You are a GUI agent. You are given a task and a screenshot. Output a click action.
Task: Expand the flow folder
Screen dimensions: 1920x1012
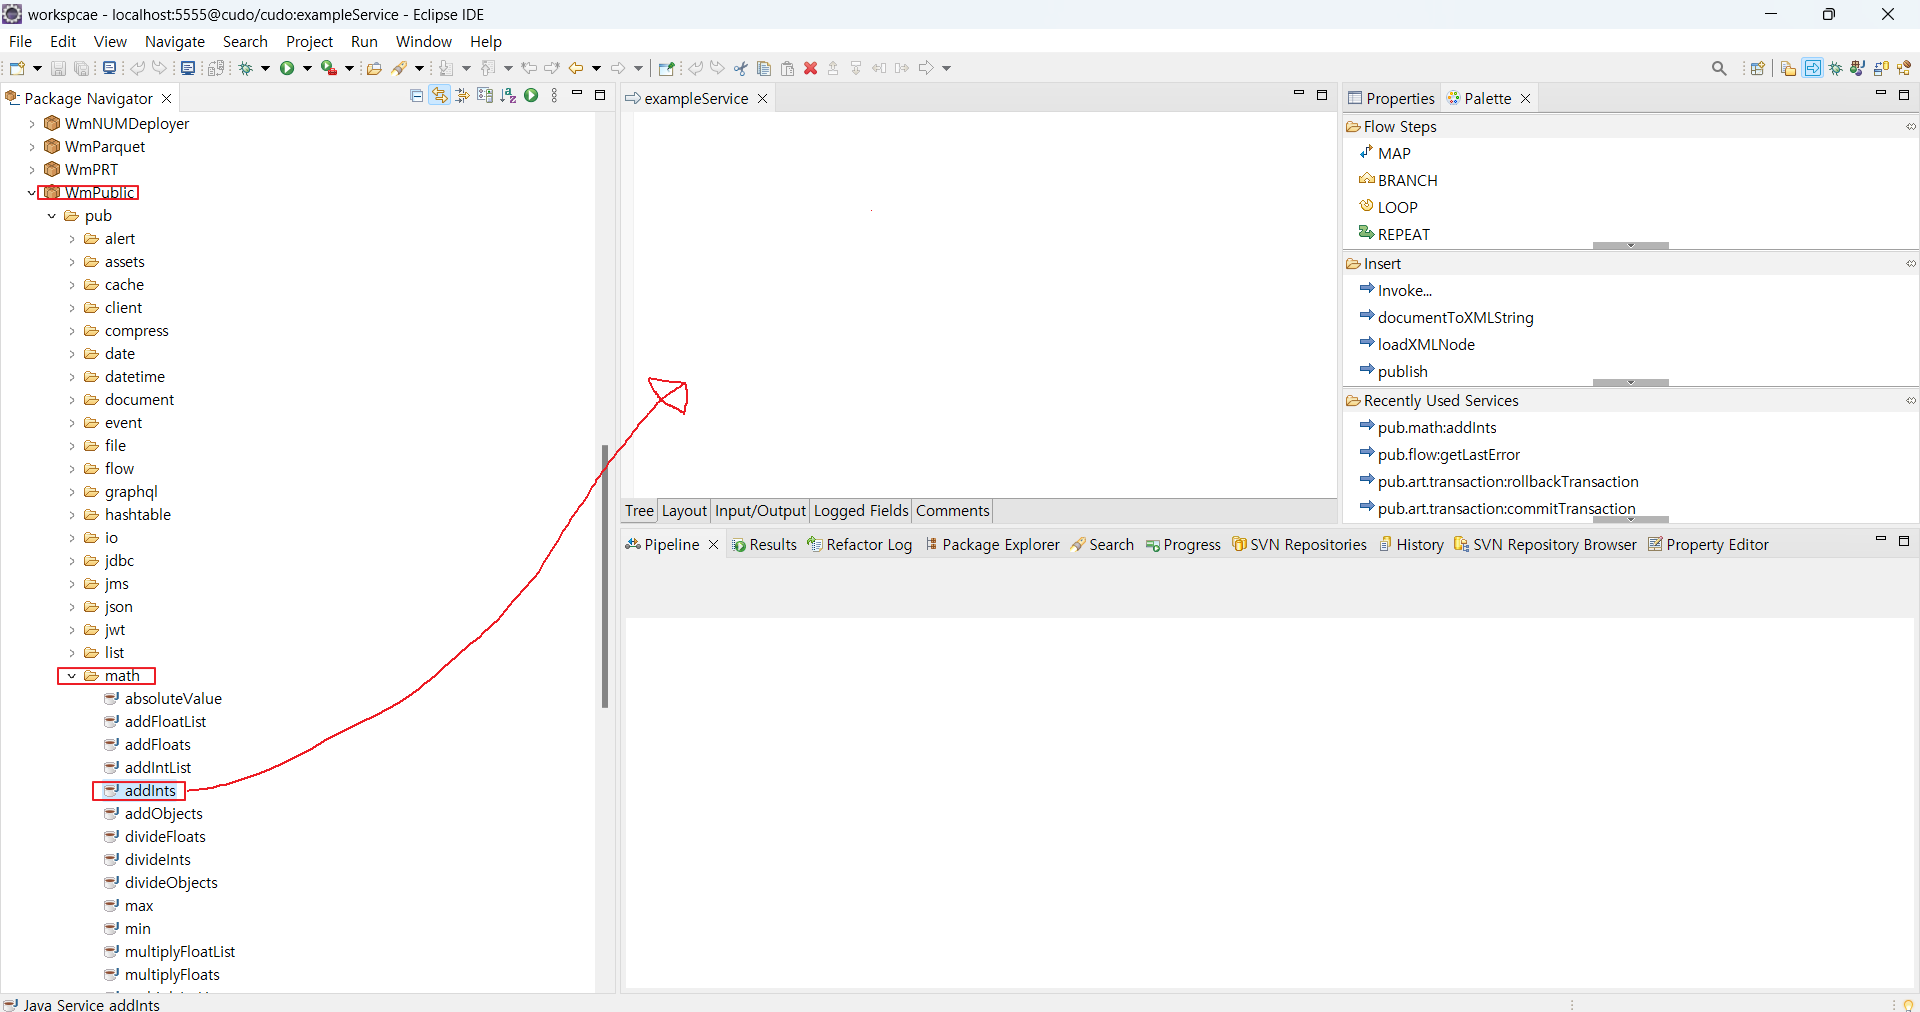72,469
